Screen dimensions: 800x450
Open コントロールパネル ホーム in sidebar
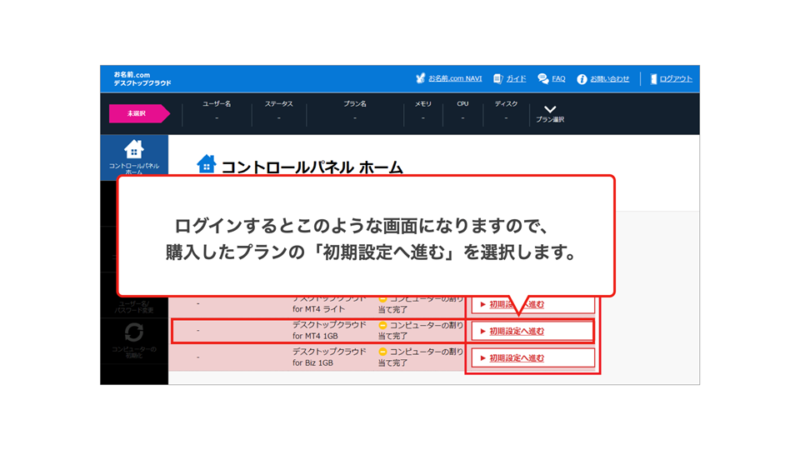(x=134, y=158)
